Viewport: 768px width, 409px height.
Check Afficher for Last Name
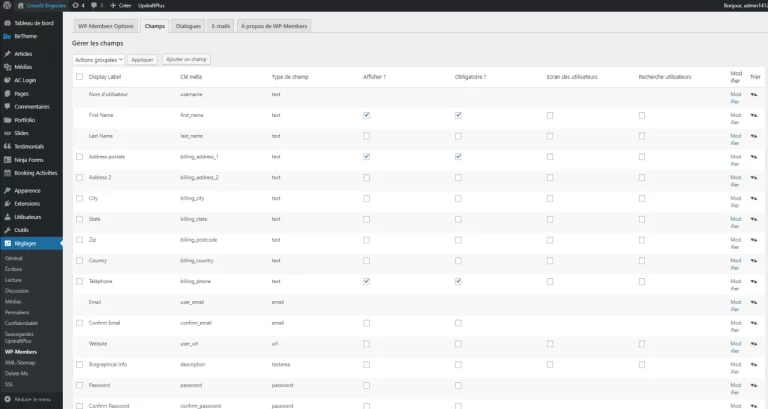coord(366,136)
